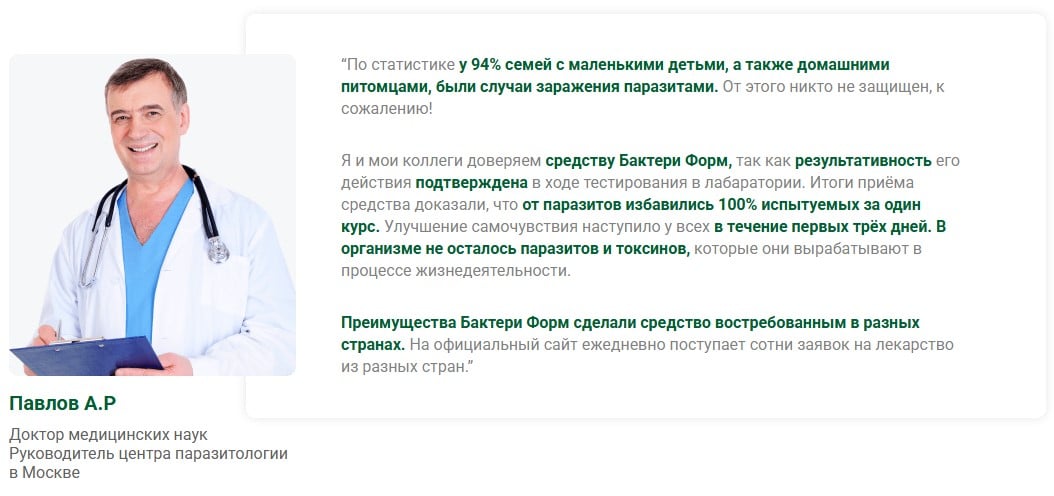Viewport: 1054px width, 496px height.
Task: Click the doctor's photo thumbnail
Action: pyautogui.click(x=153, y=214)
